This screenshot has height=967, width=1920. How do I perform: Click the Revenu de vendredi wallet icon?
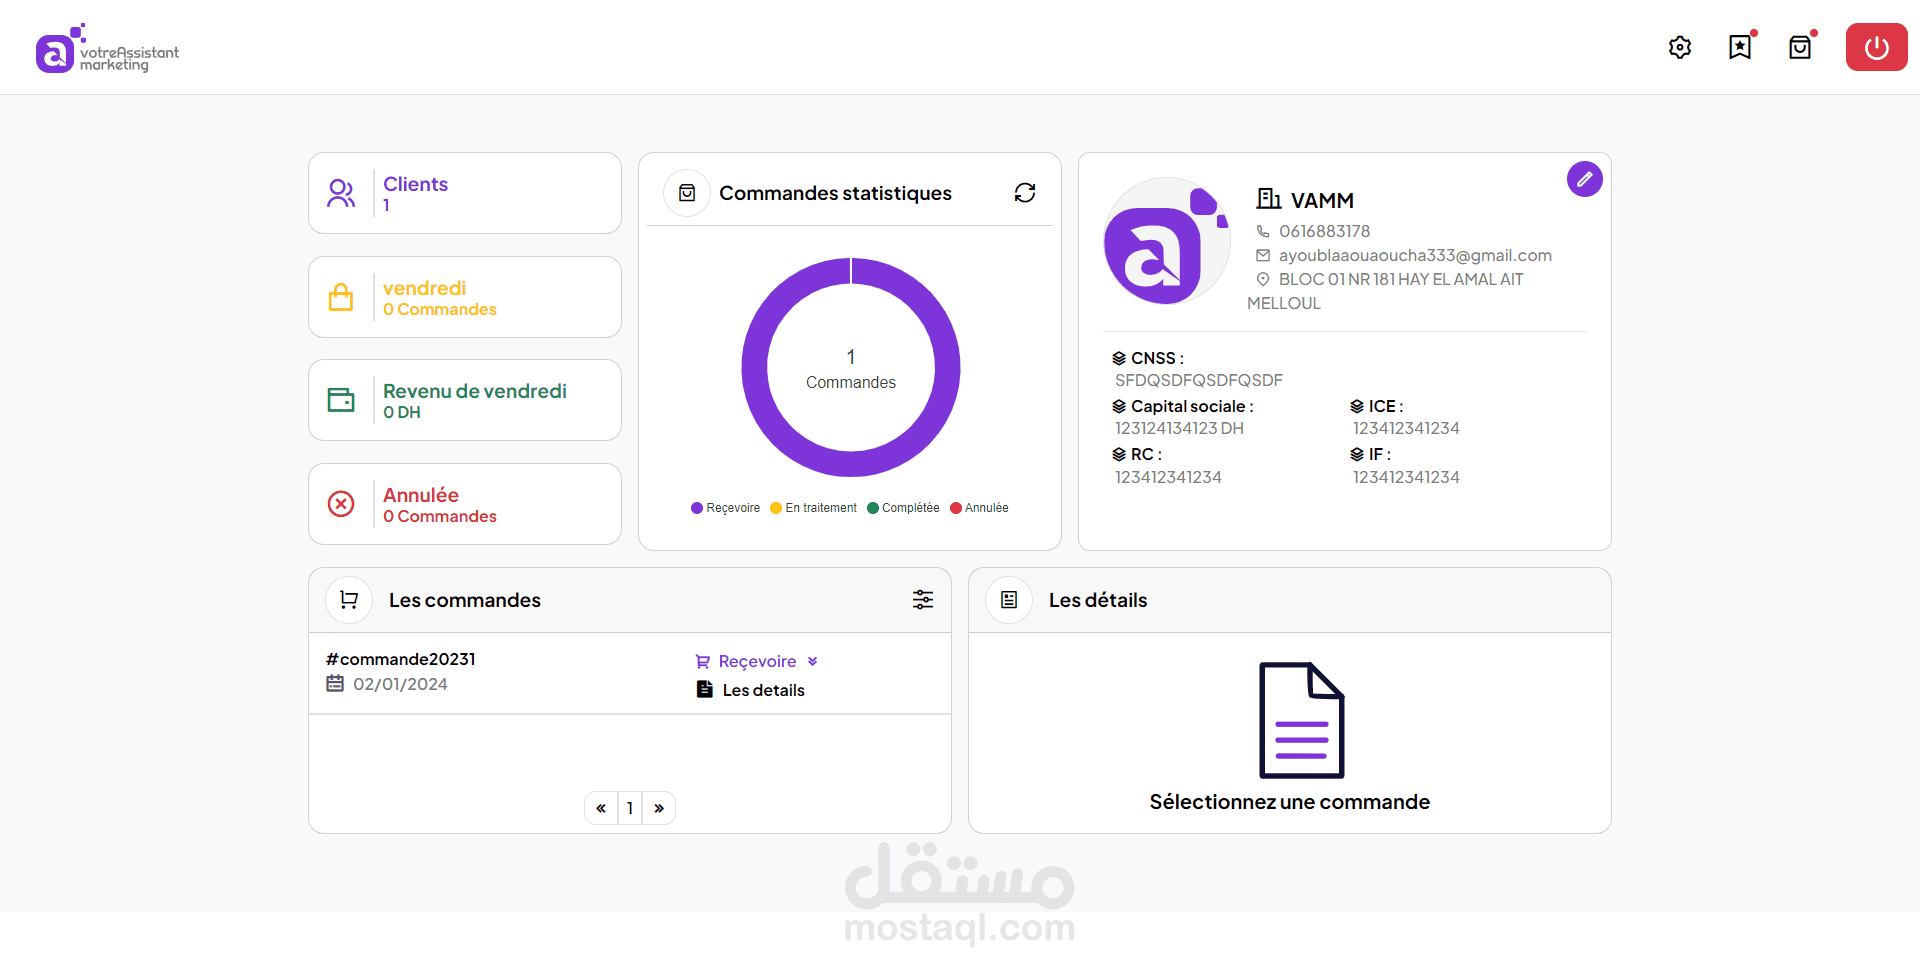tap(341, 400)
